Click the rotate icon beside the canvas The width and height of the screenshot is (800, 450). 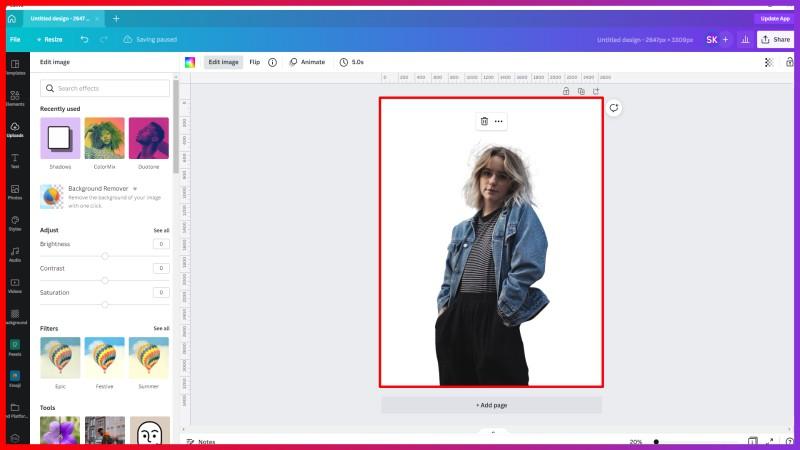coord(614,108)
